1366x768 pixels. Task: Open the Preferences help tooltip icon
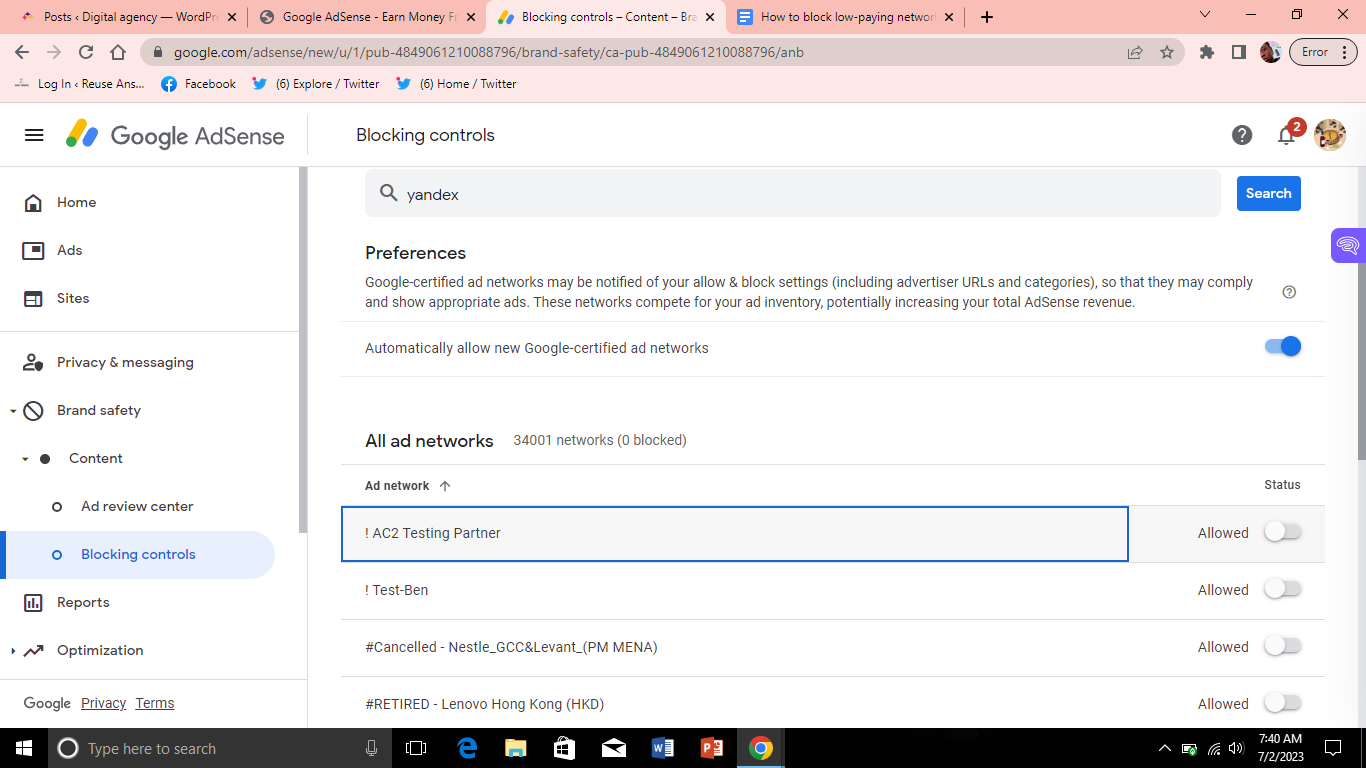pyautogui.click(x=1289, y=292)
